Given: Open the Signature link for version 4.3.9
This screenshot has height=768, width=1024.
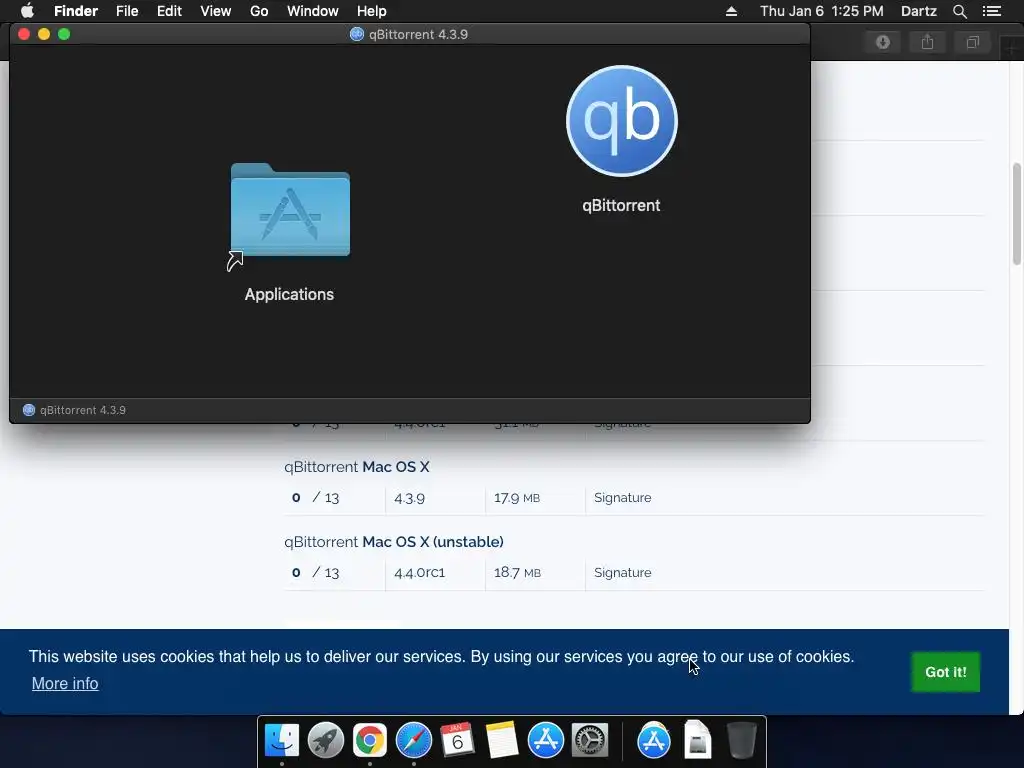Looking at the screenshot, I should point(622,498).
